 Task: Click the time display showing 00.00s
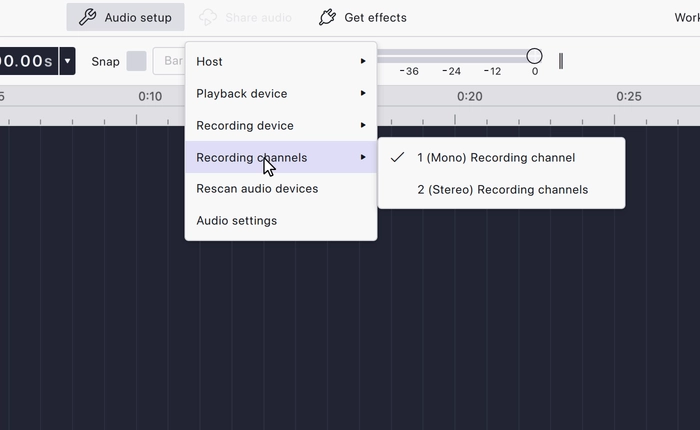coord(27,61)
